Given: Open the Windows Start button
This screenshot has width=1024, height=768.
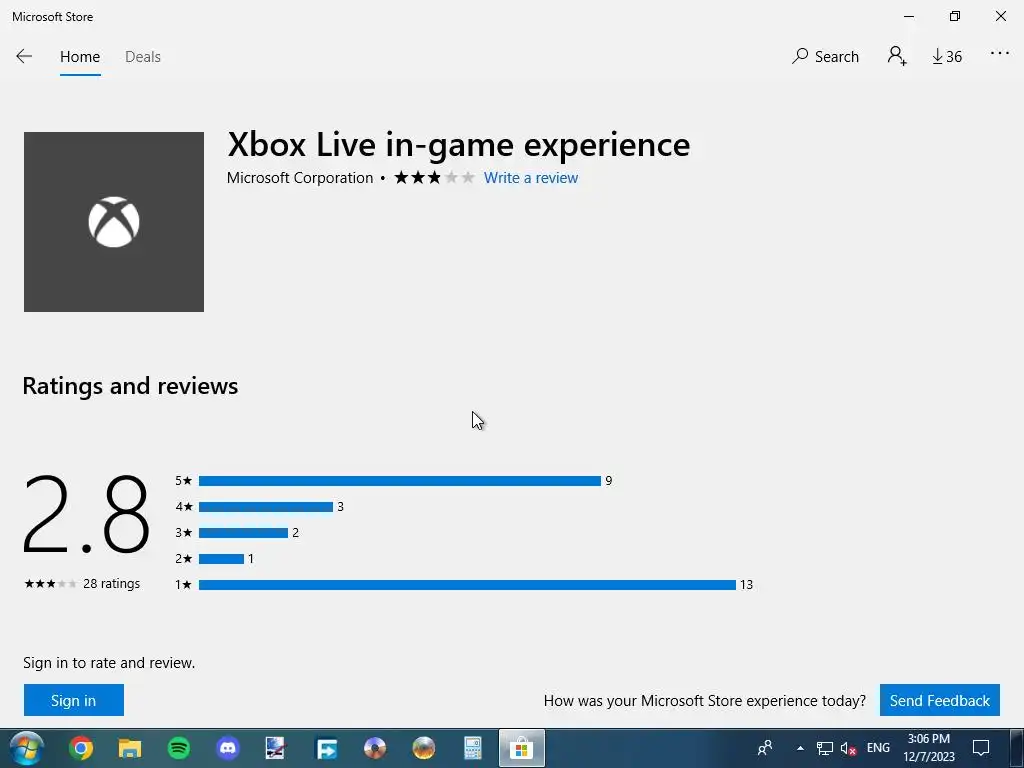Looking at the screenshot, I should (x=26, y=748).
